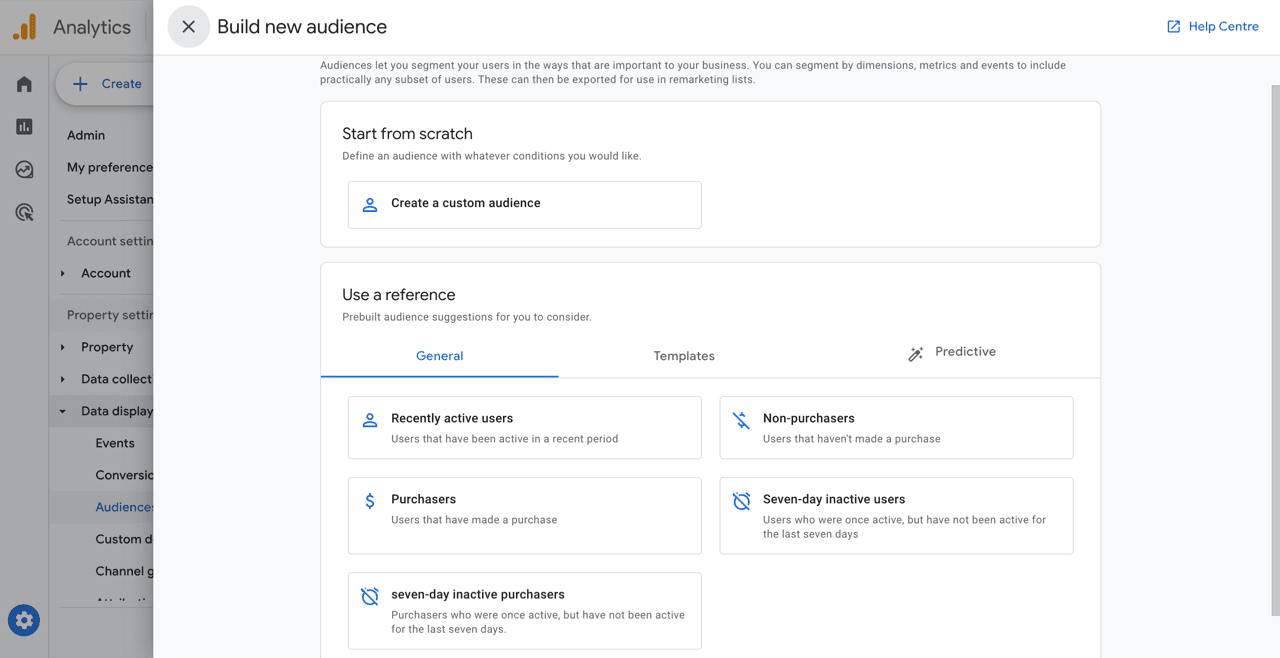1280x658 pixels.
Task: Open the Property tree item
Action: (x=107, y=347)
